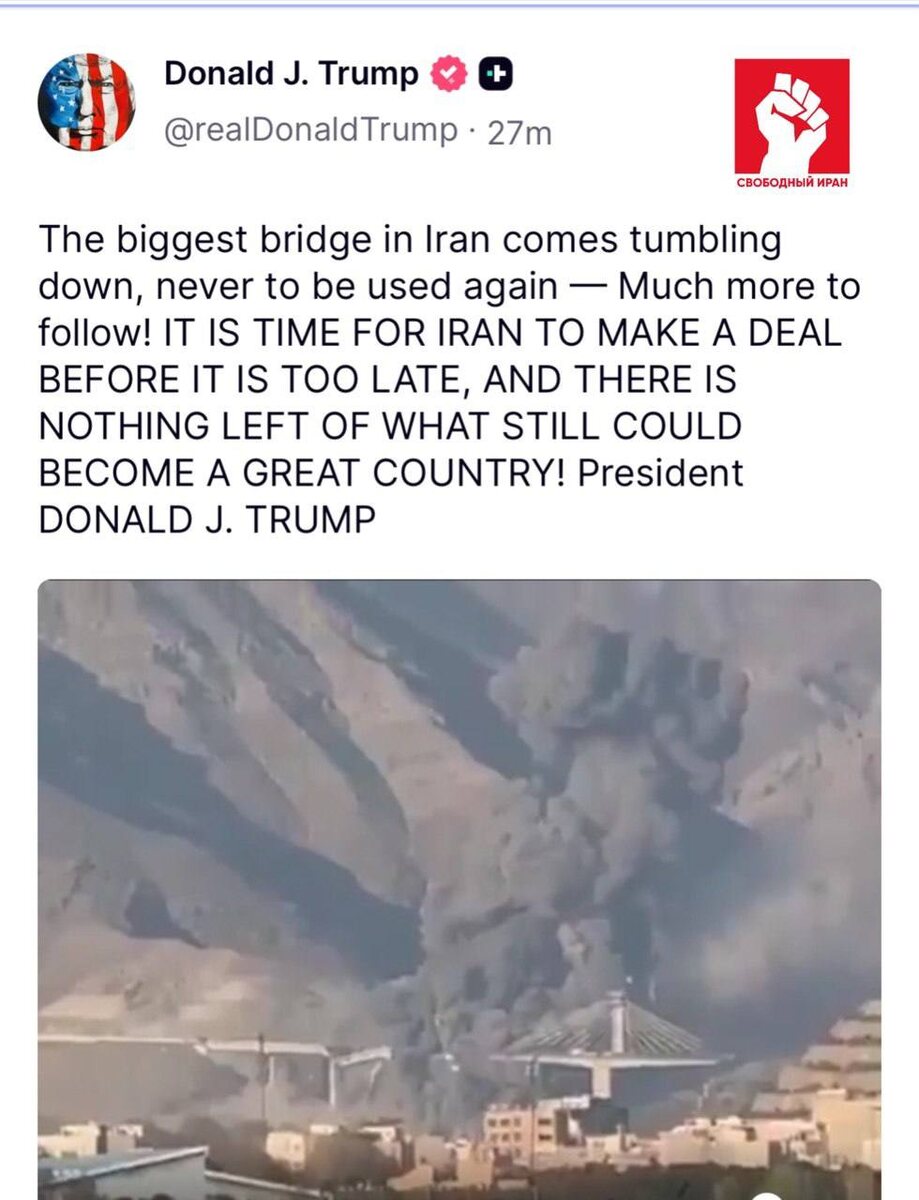The image size is (919, 1200).
Task: Click the 27m post timestamp
Action: pos(518,132)
